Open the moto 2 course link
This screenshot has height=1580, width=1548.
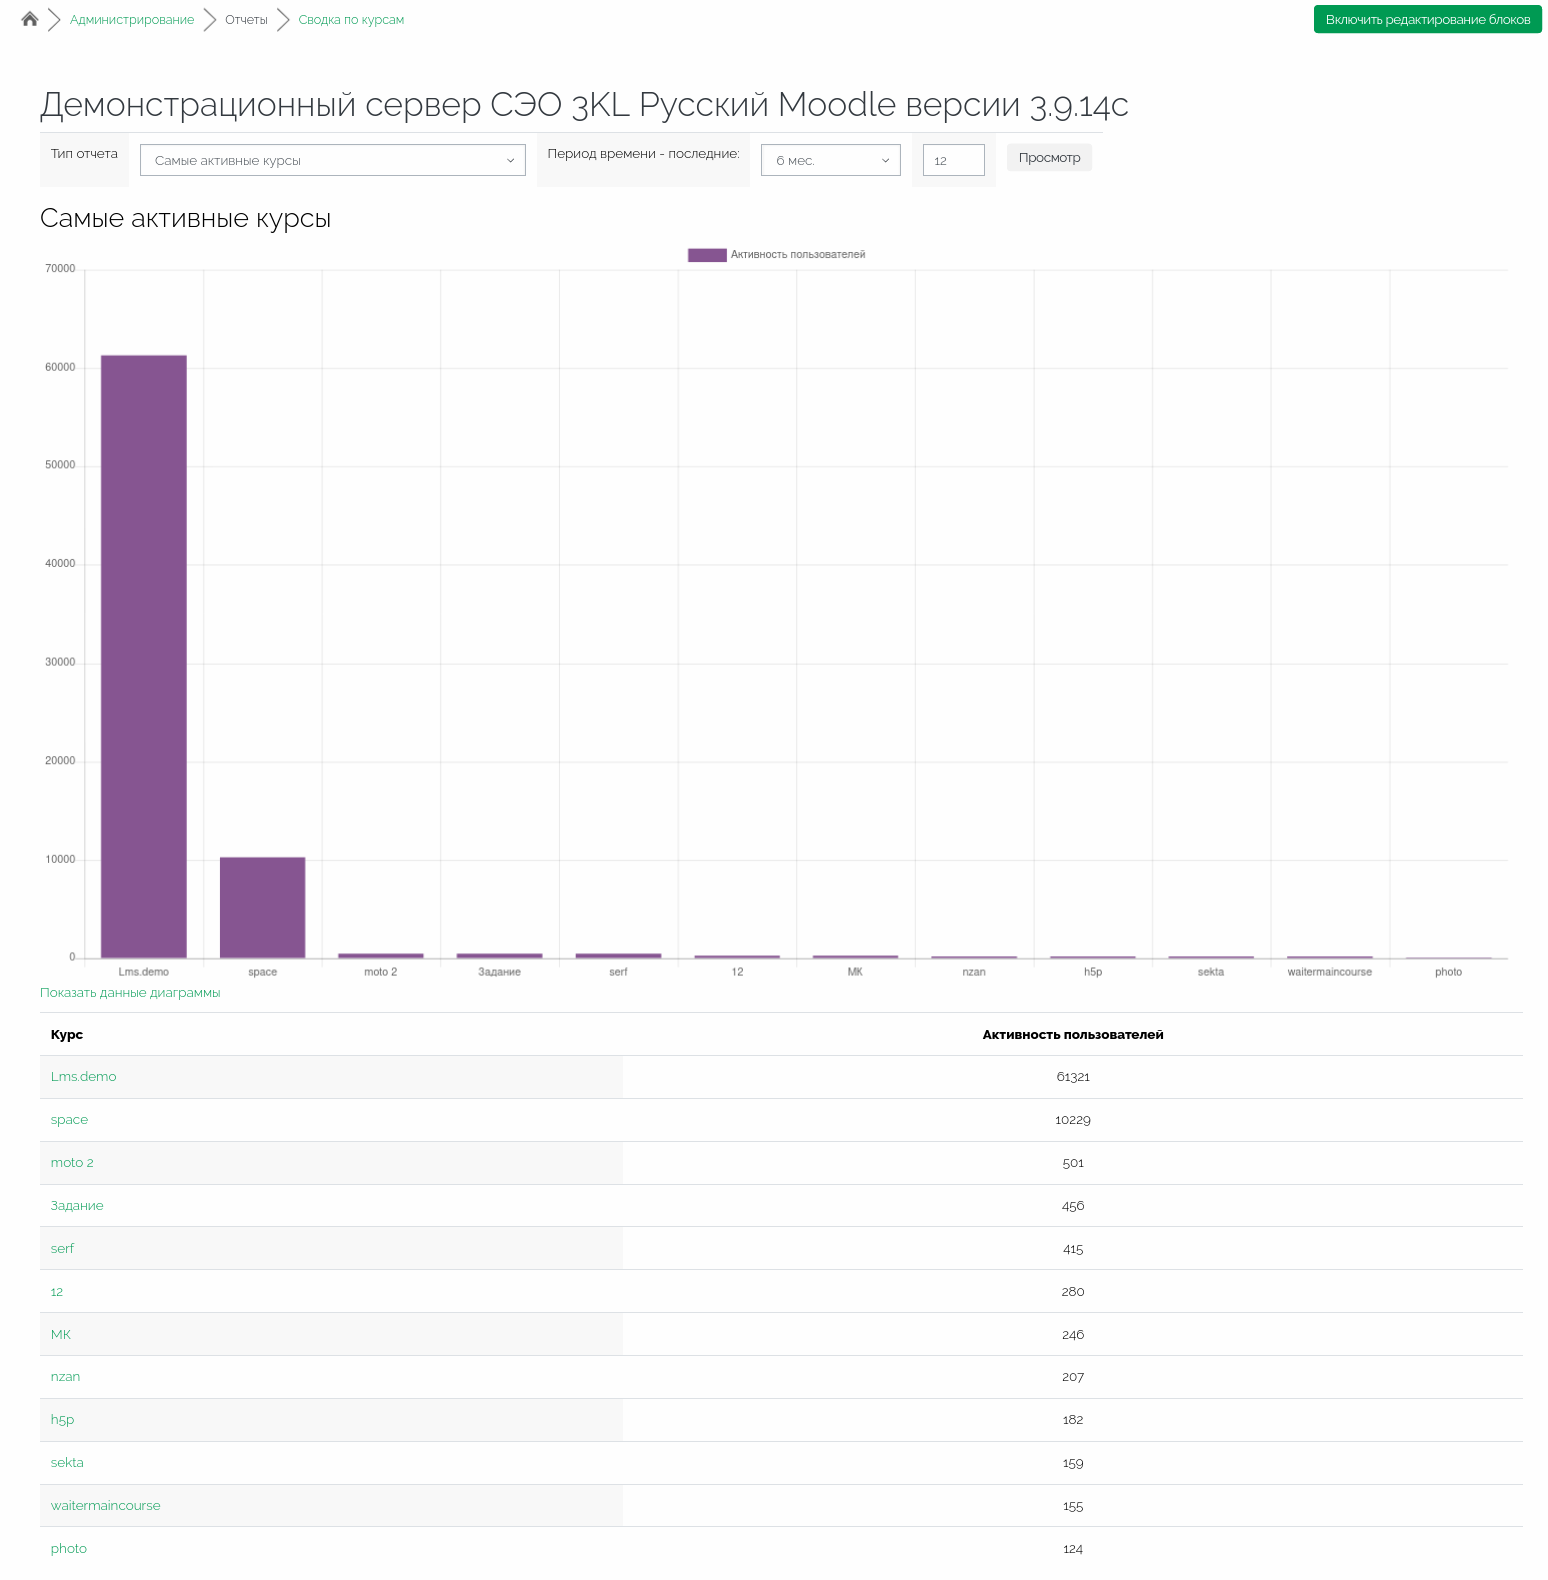[x=72, y=1163]
